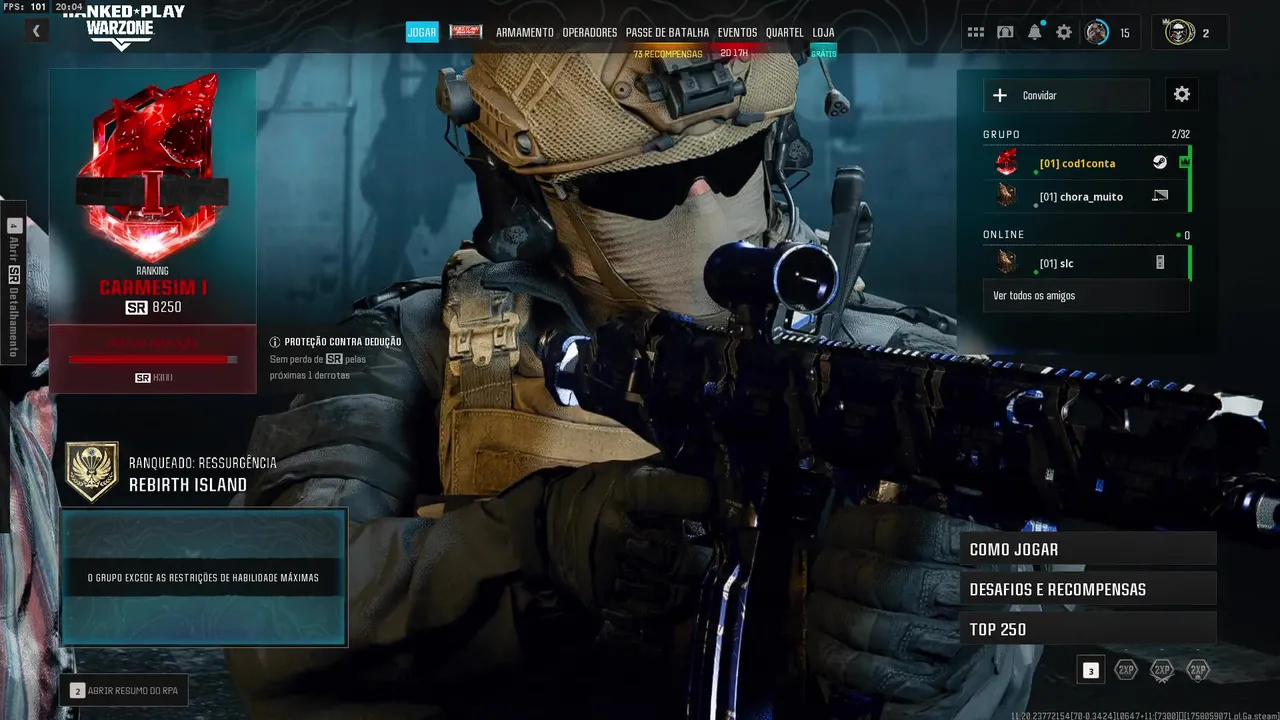This screenshot has width=1280, height=720.
Task: Open group settings gear beside Convidar
Action: coord(1182,94)
